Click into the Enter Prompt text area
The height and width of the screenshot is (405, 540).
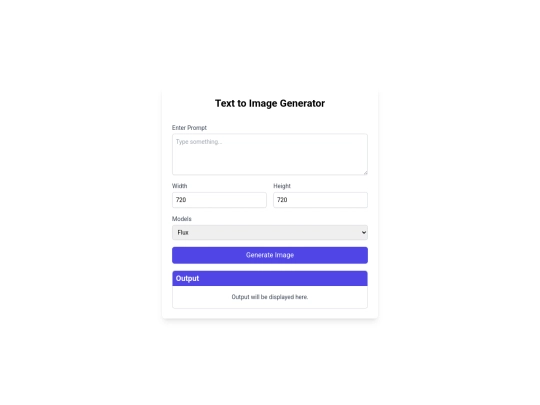click(x=270, y=154)
